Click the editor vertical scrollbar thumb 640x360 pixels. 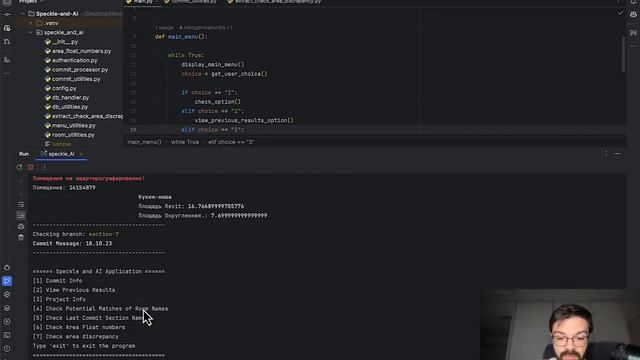pyautogui.click(x=623, y=55)
